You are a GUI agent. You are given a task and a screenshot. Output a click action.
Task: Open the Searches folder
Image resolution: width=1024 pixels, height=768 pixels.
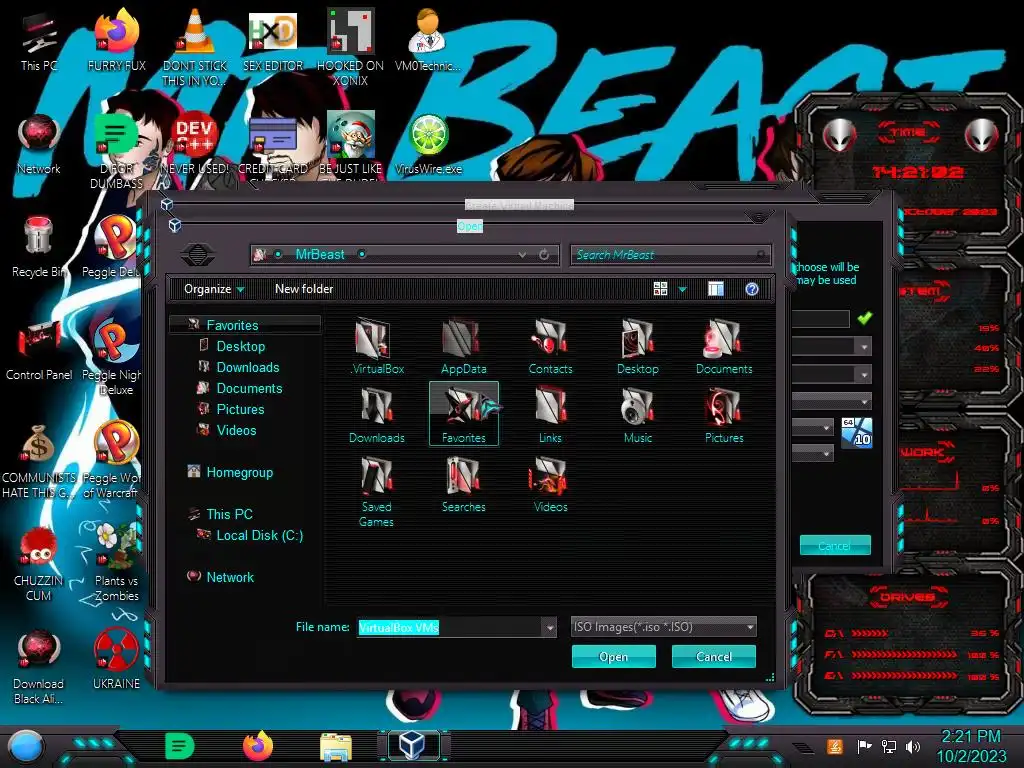pos(463,484)
